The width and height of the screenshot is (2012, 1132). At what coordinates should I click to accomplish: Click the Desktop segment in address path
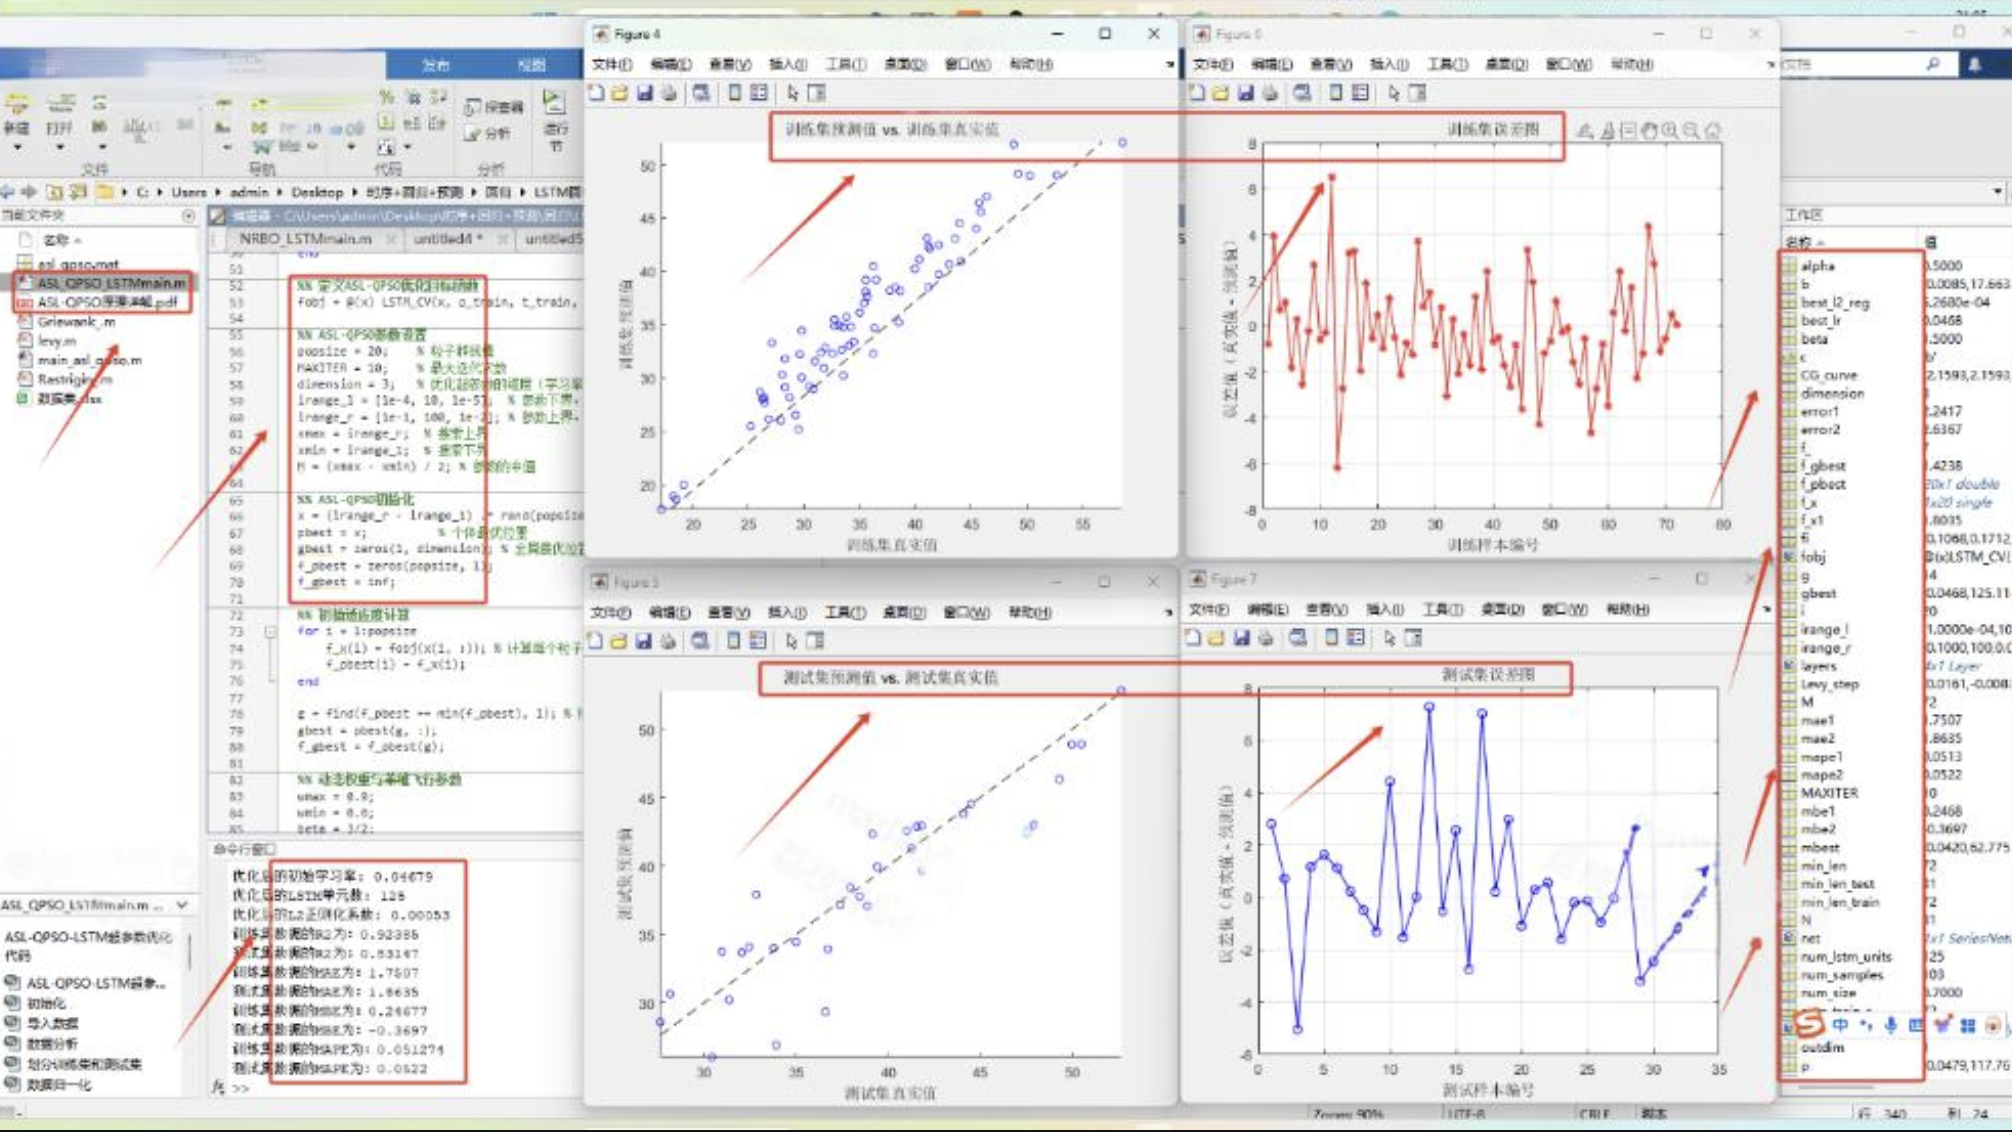tap(317, 192)
